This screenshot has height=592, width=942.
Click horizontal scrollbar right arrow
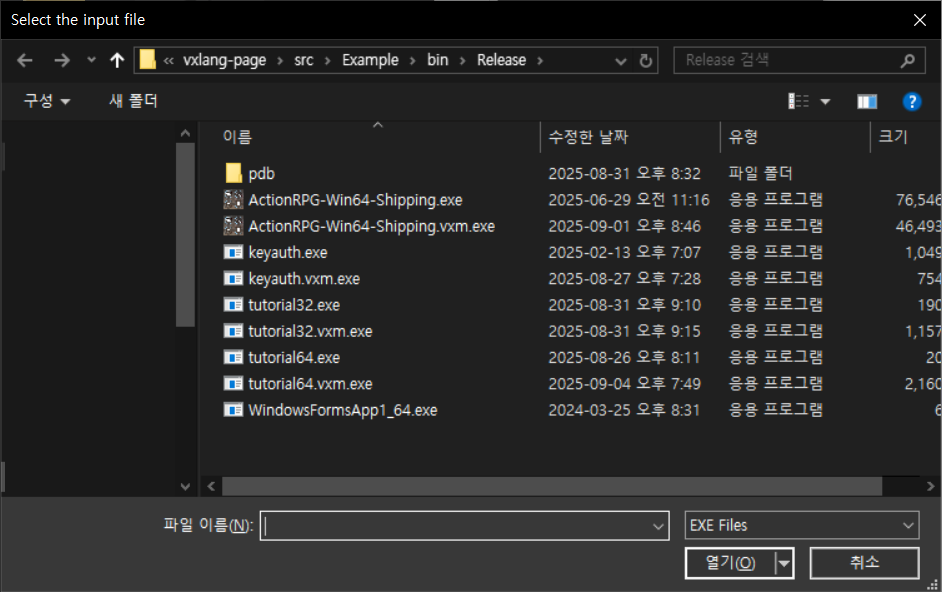coord(931,486)
